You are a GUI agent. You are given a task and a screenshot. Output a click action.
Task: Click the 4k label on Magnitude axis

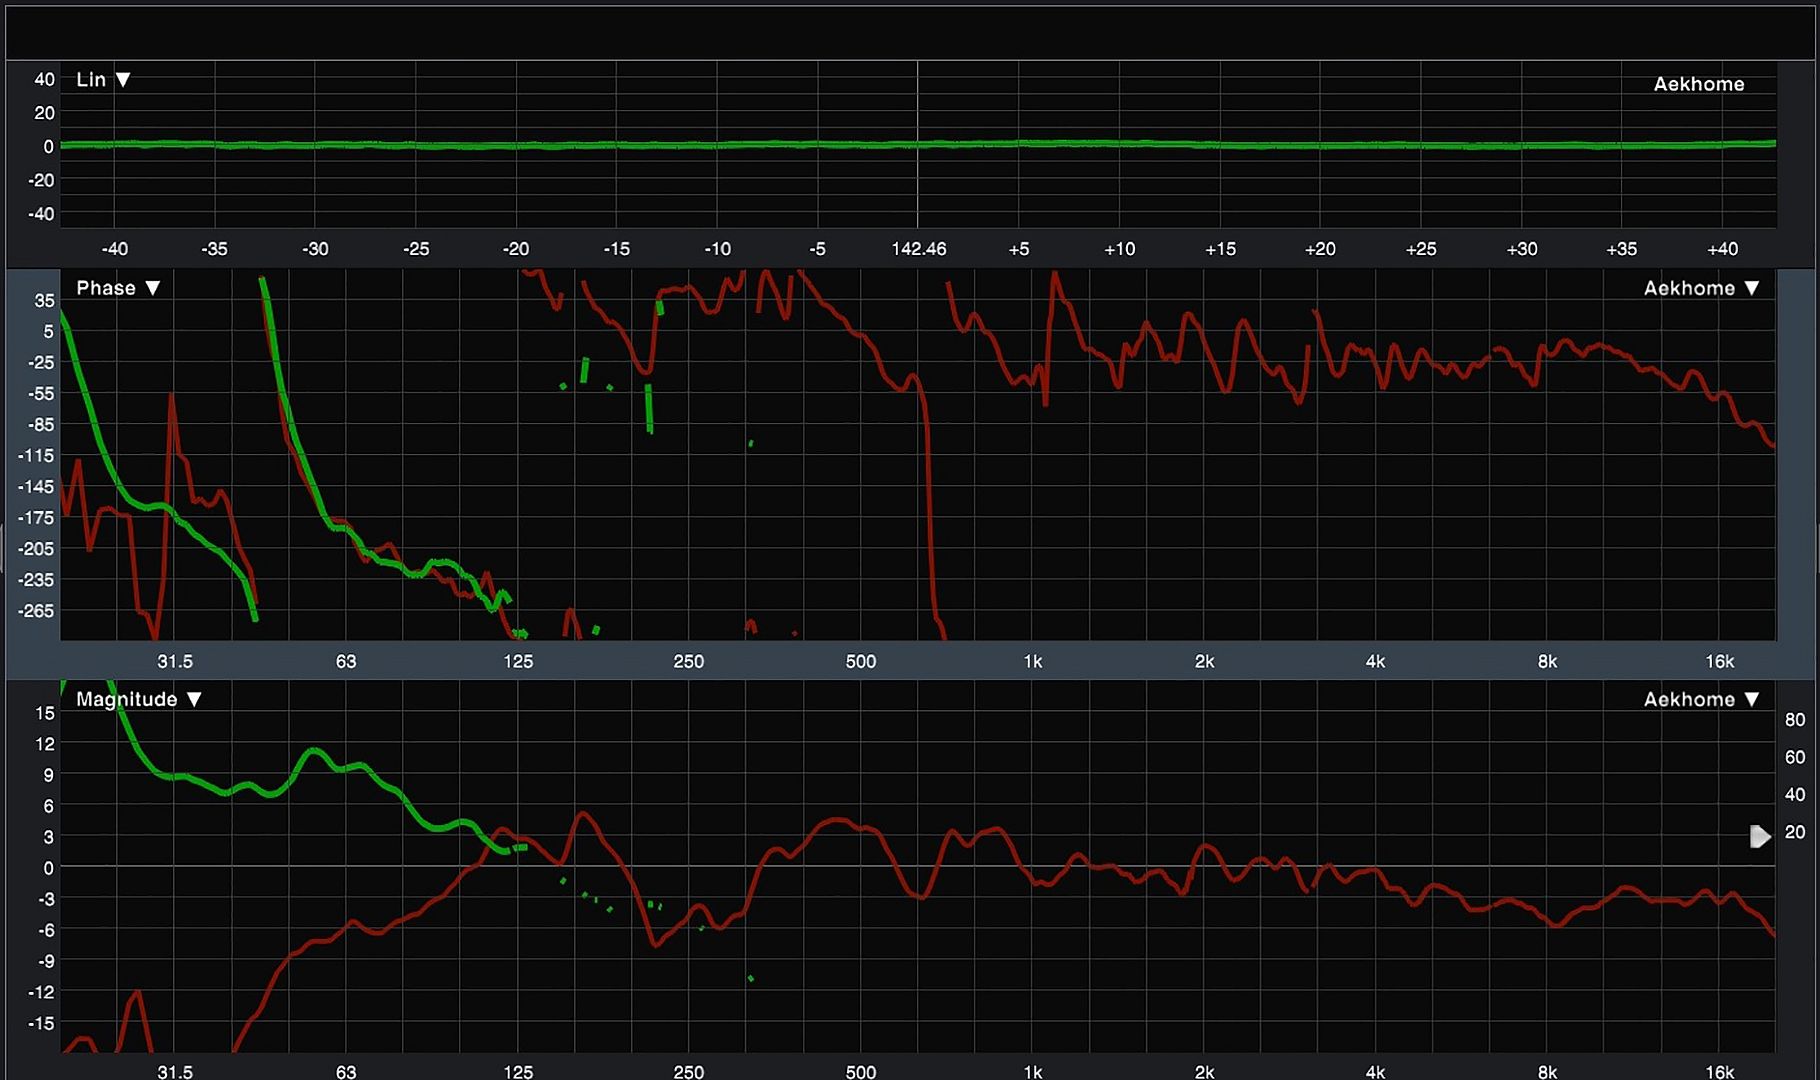1375,1072
